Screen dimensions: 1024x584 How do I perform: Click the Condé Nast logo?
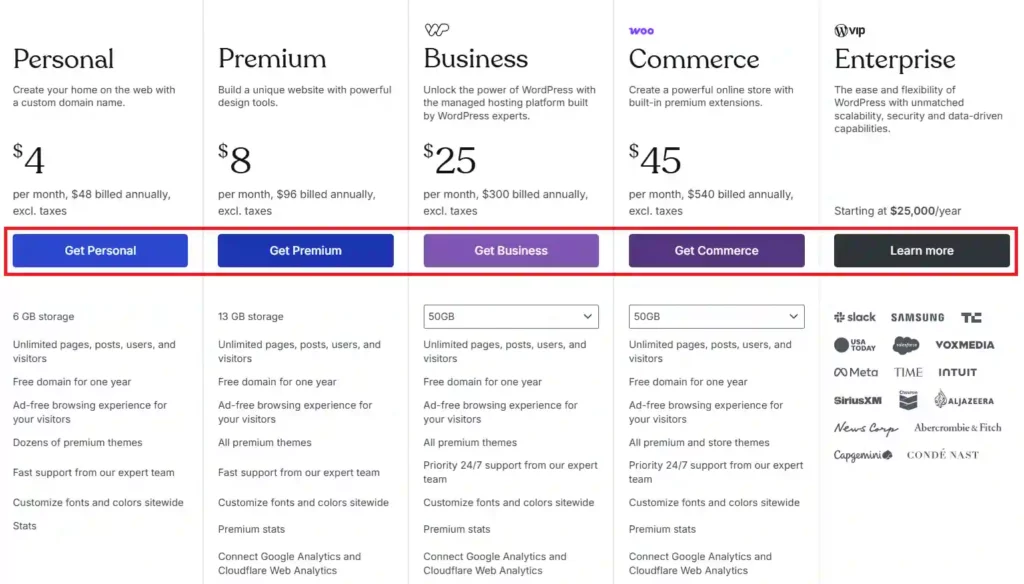pos(942,455)
